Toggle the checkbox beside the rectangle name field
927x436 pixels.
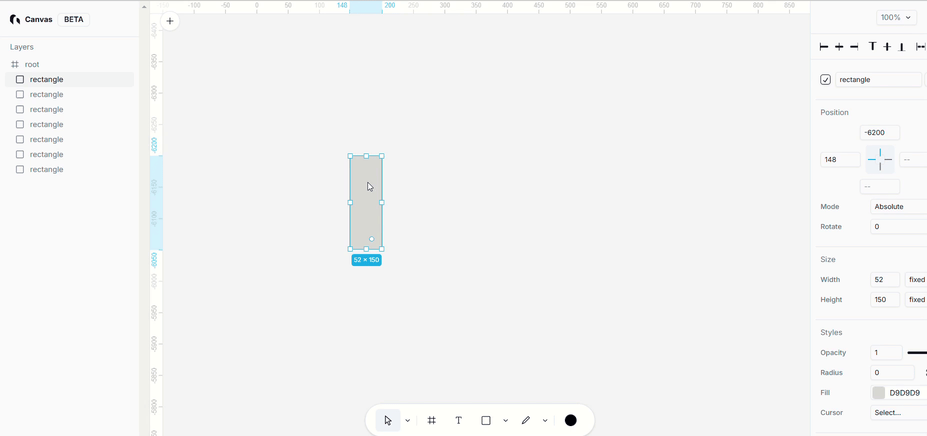pos(825,80)
